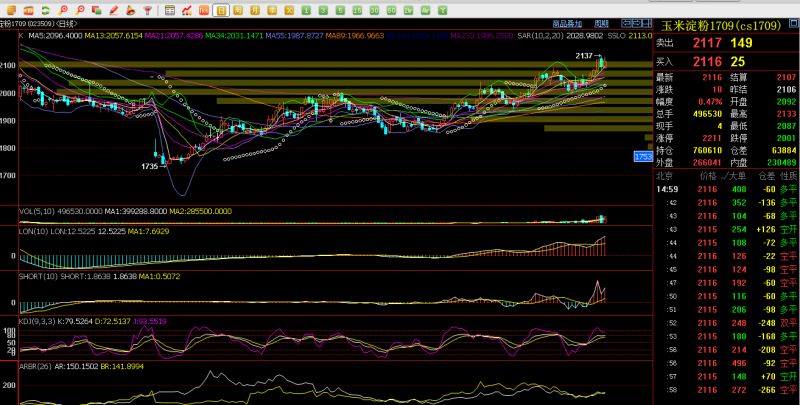Switch to monthly (月) period
The image size is (800, 405).
click(255, 10)
